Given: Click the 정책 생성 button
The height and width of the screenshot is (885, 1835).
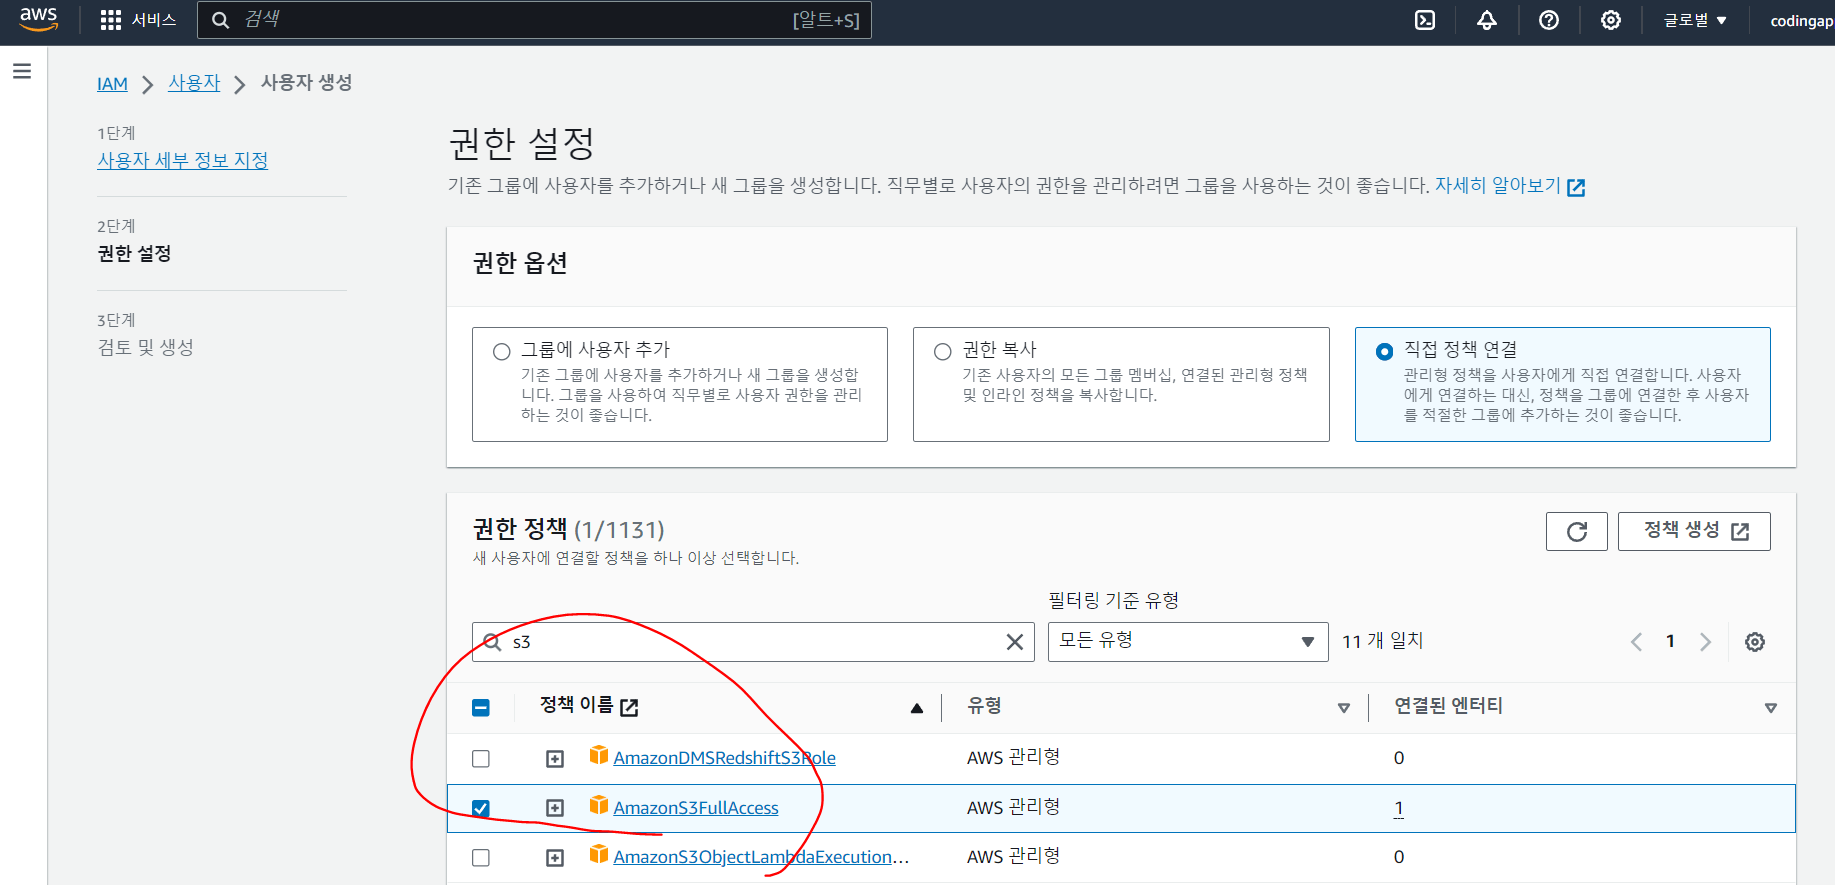Looking at the screenshot, I should (1694, 531).
